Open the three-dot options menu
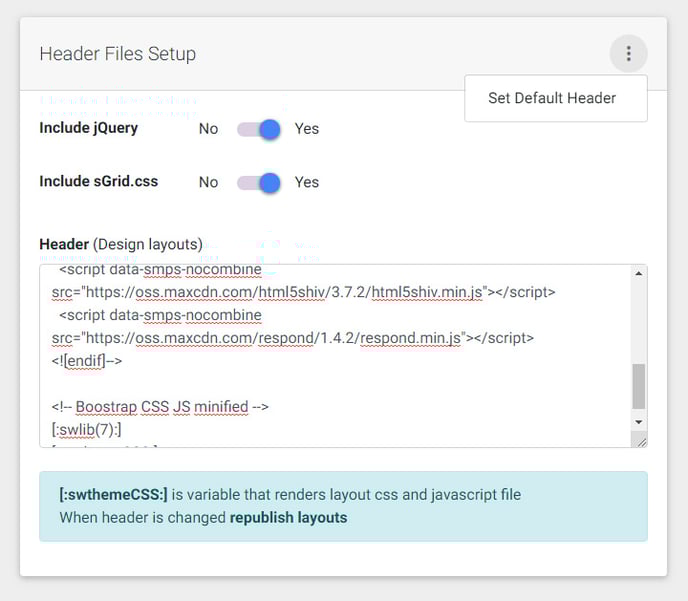This screenshot has height=601, width=688. (628, 54)
